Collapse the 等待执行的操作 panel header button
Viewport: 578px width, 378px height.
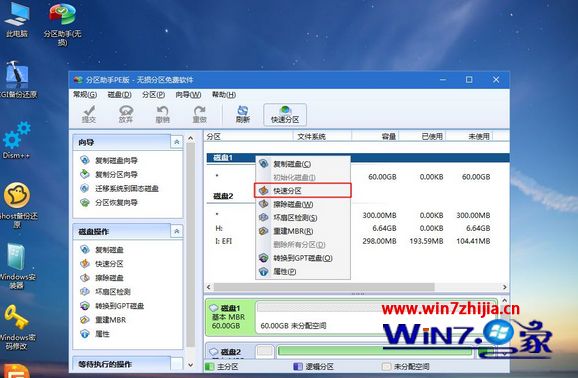tap(177, 364)
